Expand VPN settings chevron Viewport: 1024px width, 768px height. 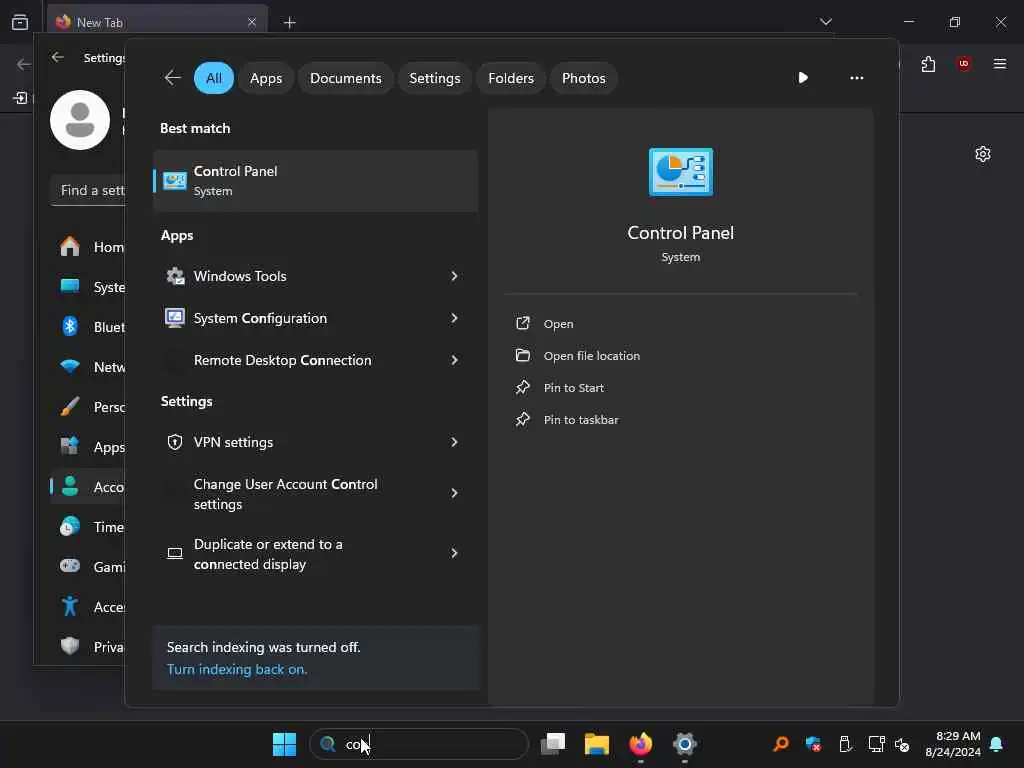pos(455,442)
